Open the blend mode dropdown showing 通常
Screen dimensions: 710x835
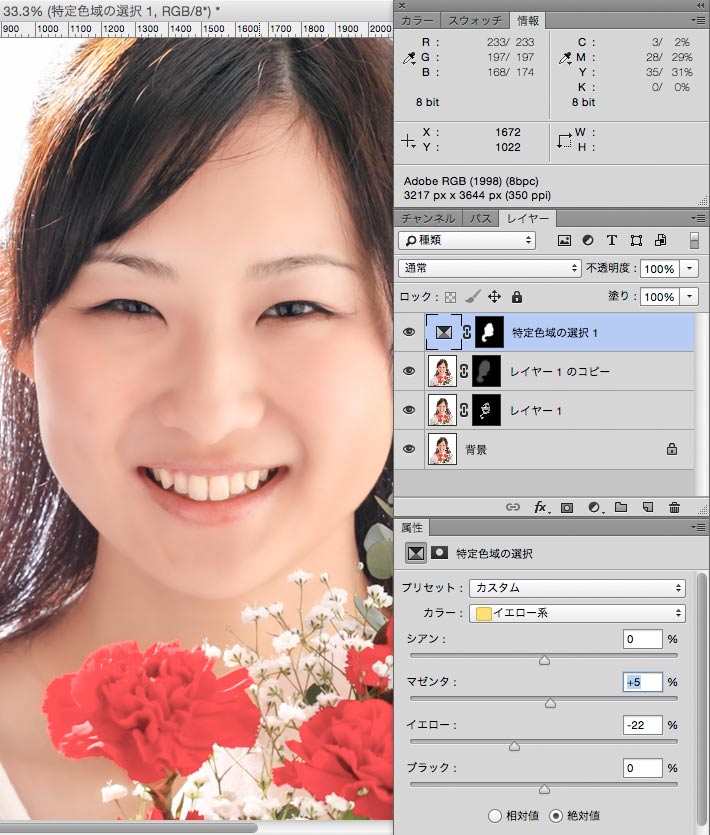pyautogui.click(x=489, y=269)
